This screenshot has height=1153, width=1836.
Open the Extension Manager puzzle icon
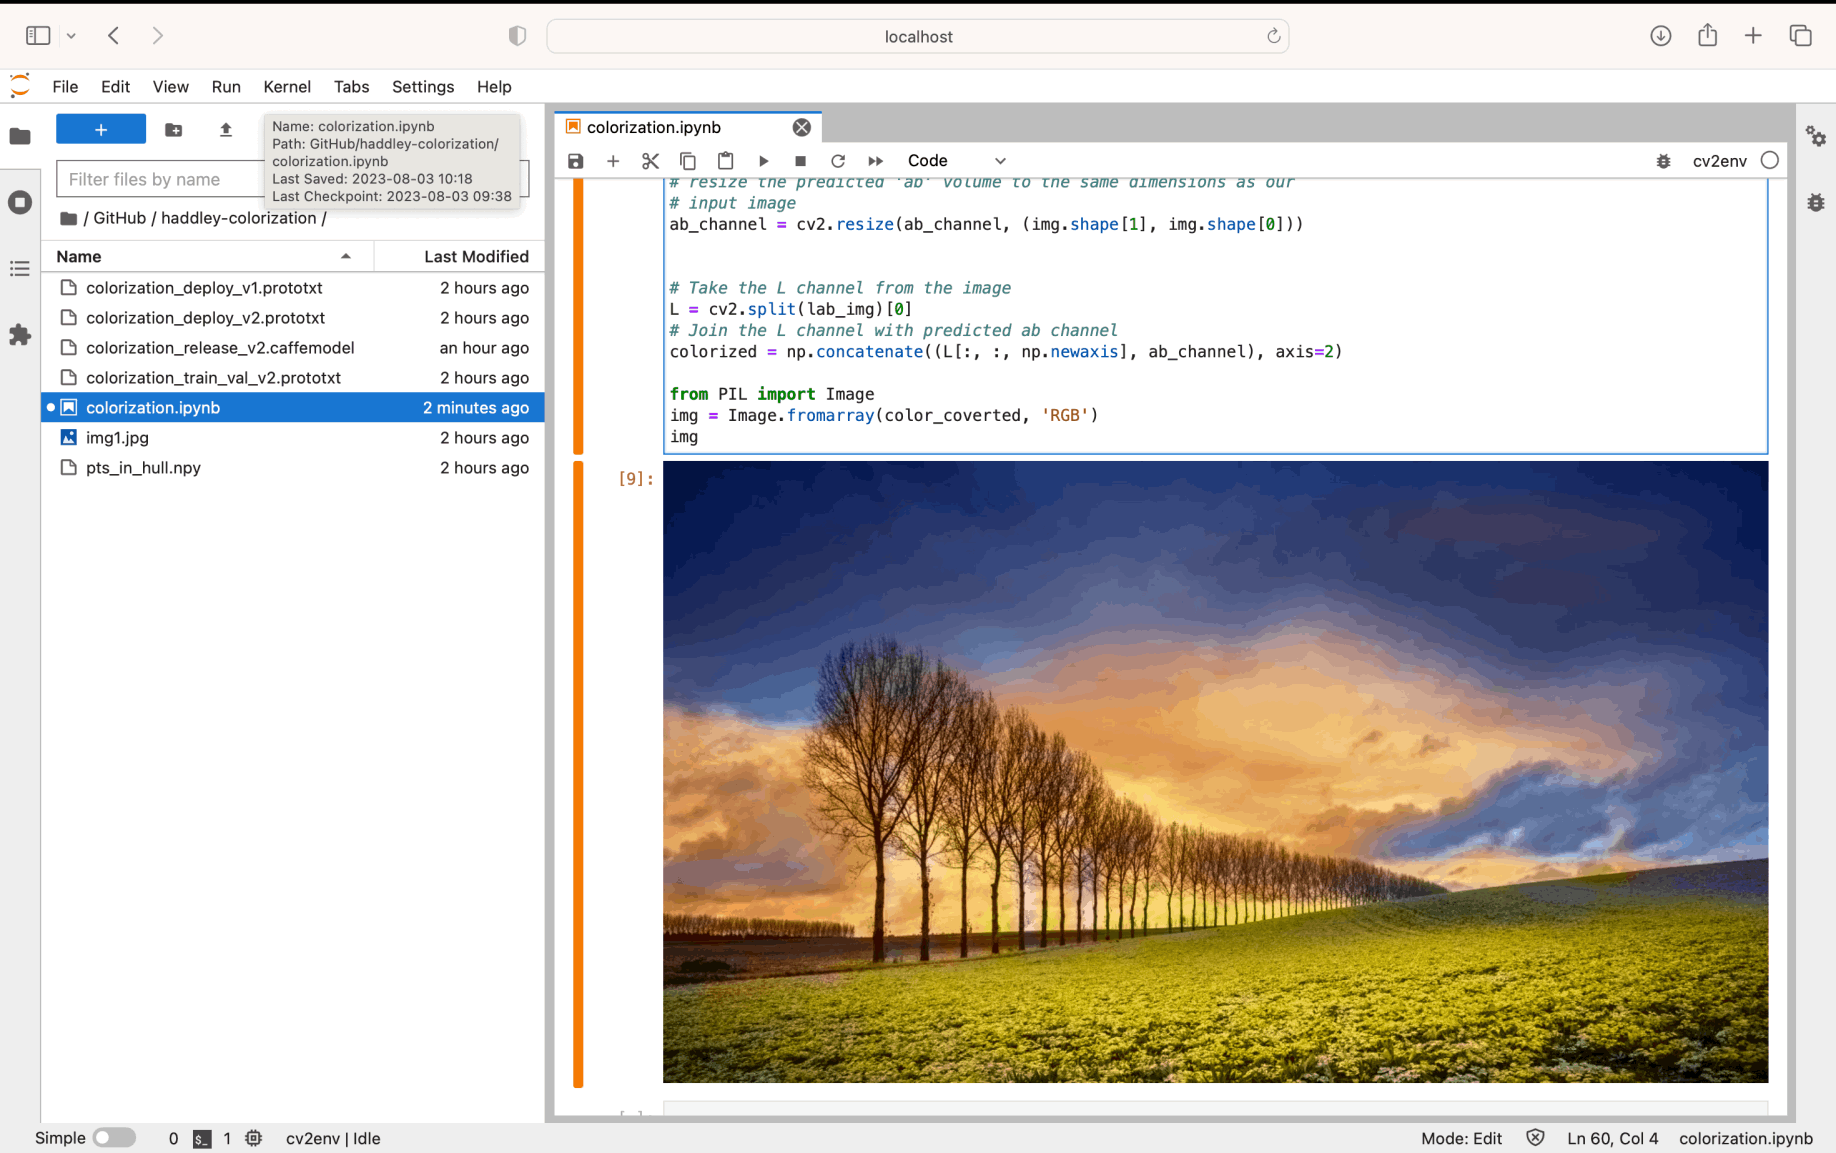pyautogui.click(x=20, y=335)
